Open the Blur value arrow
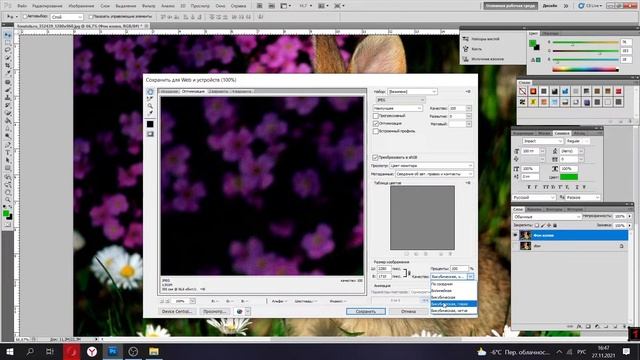 point(469,116)
